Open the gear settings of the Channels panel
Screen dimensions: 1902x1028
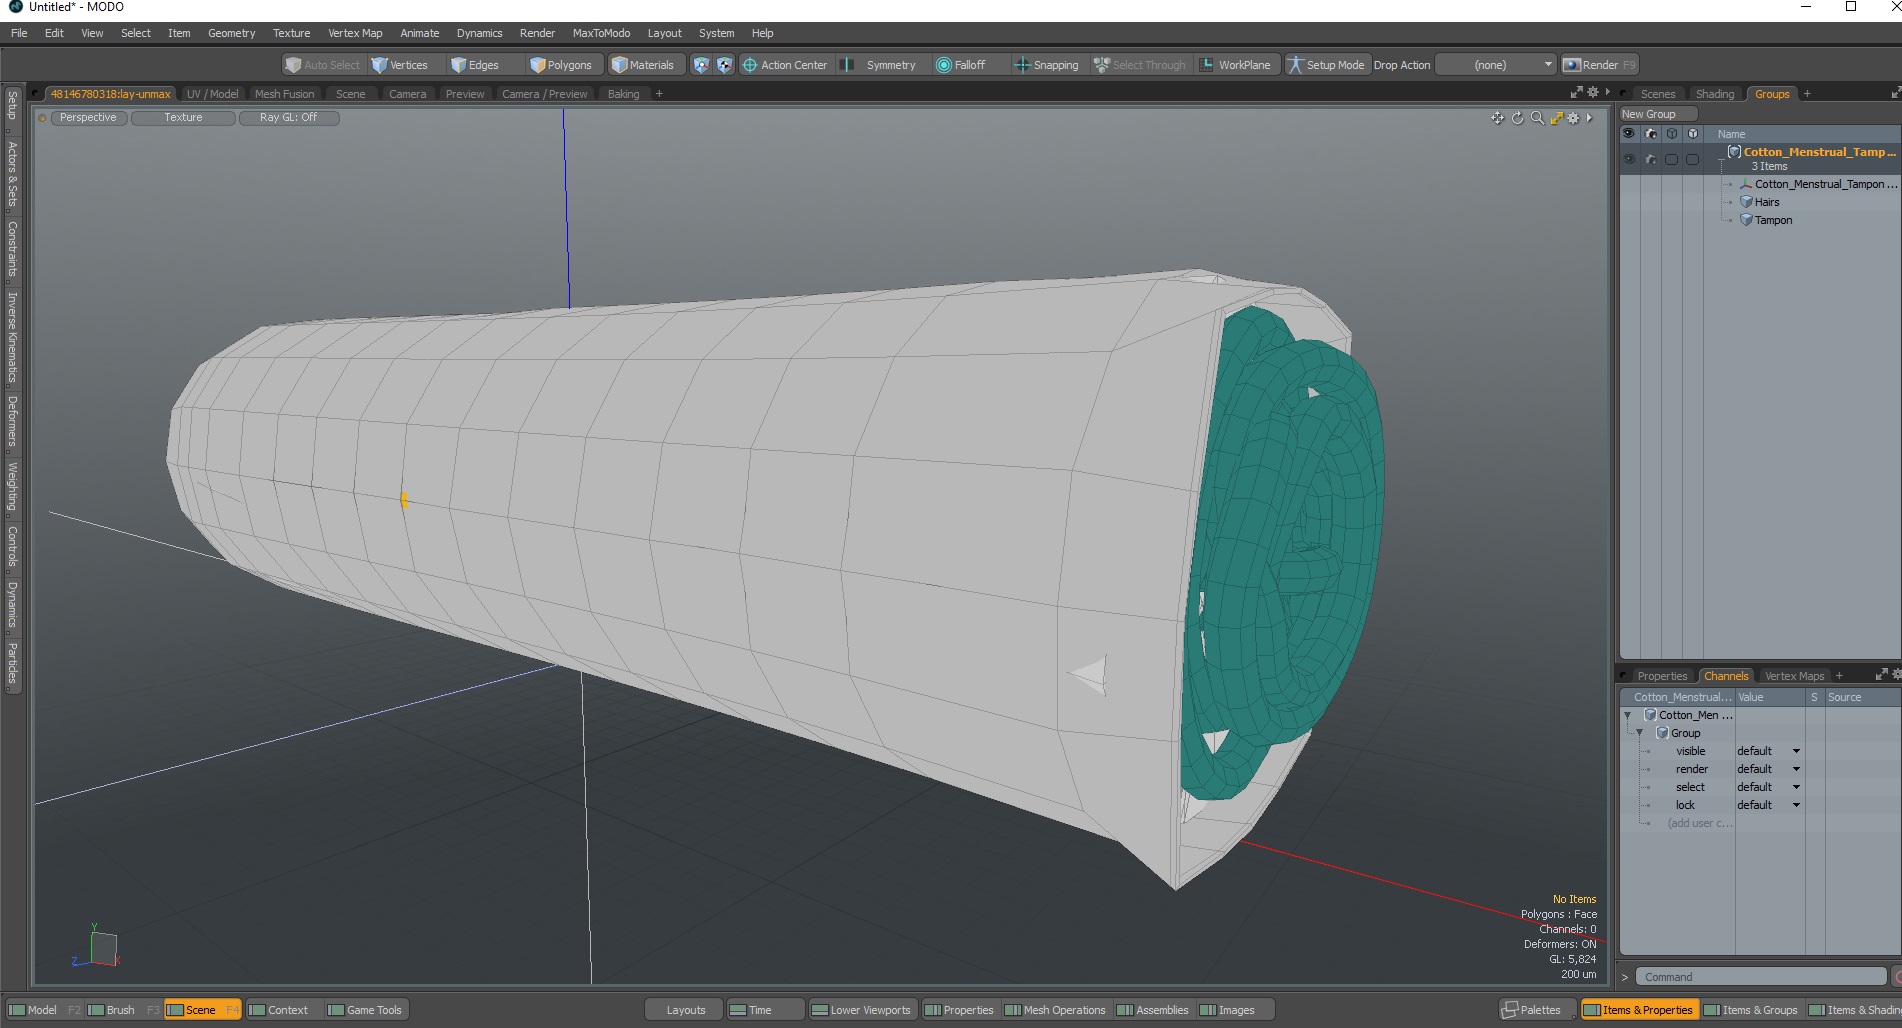(x=1896, y=675)
